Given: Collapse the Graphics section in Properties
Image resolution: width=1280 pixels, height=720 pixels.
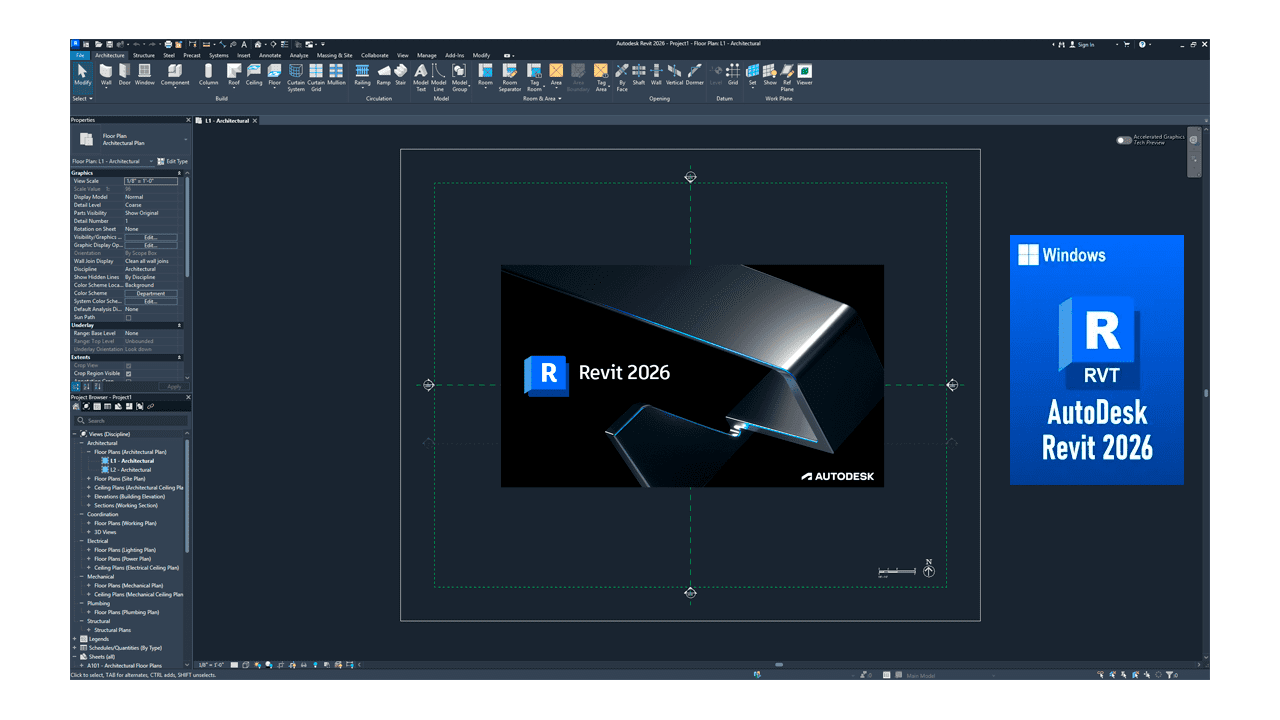Looking at the screenshot, I should click(179, 173).
